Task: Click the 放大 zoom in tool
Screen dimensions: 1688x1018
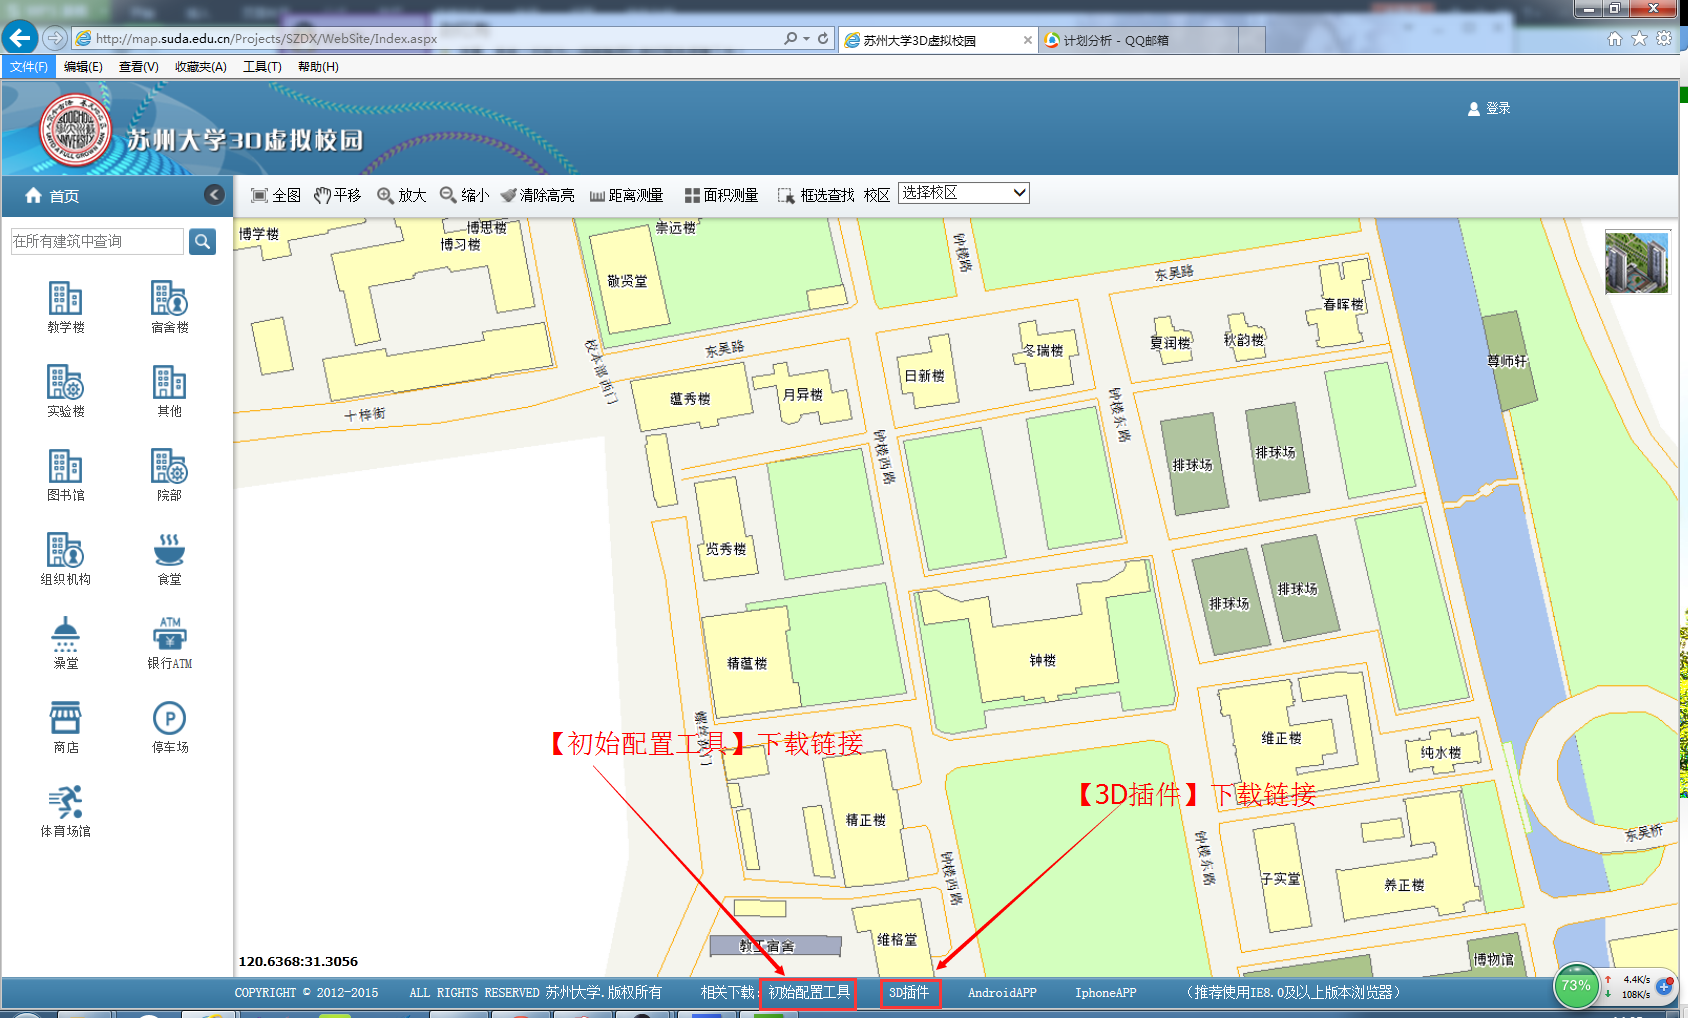Action: click(401, 195)
